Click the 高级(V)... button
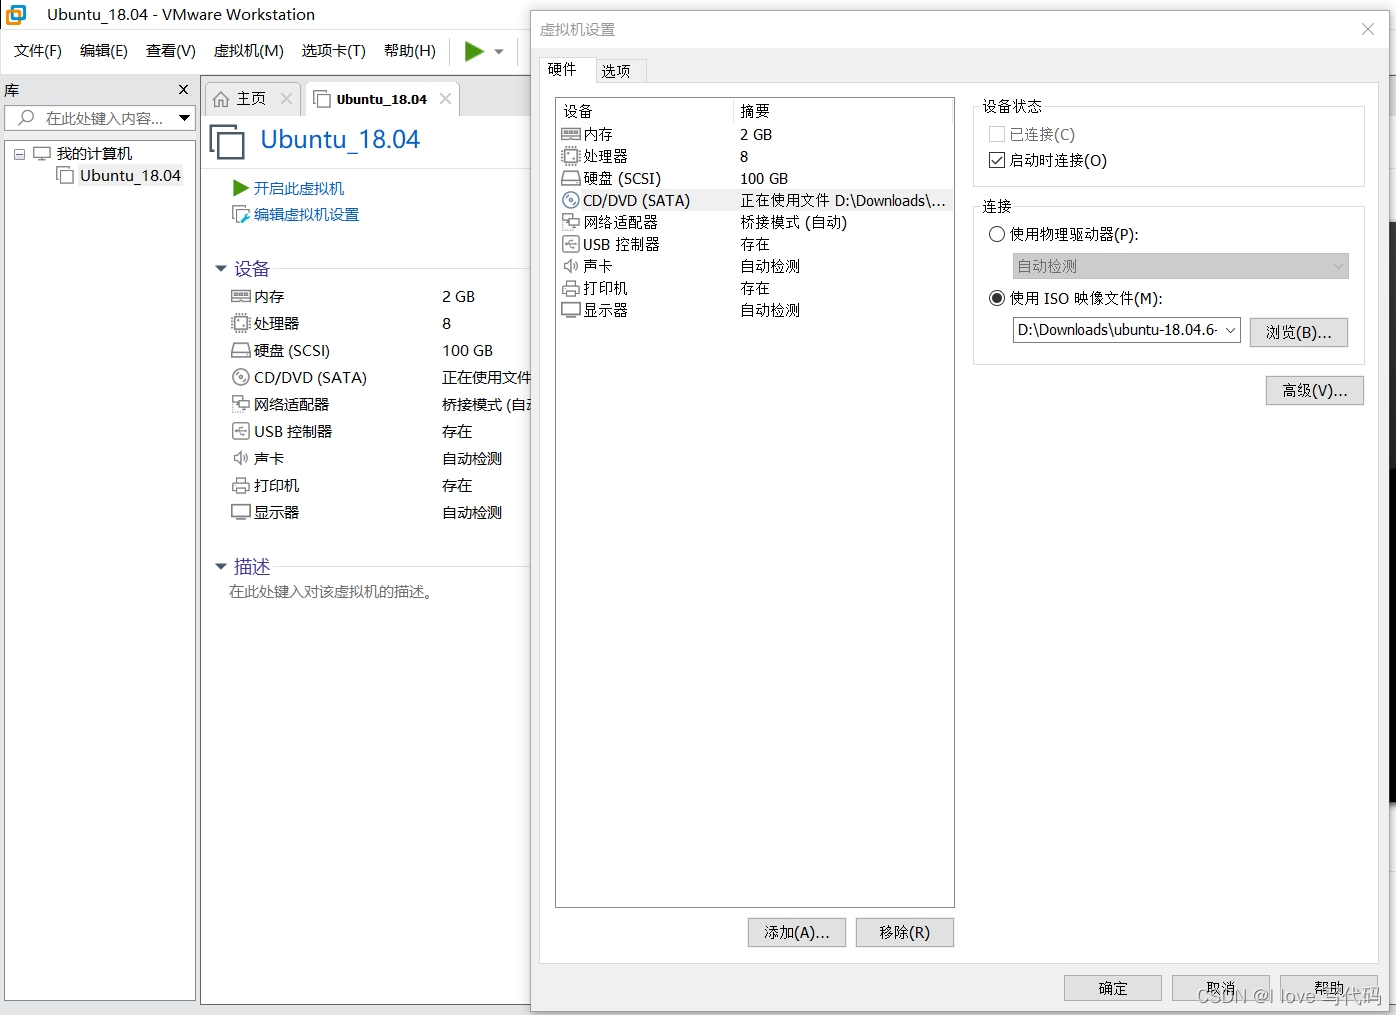1396x1015 pixels. (1314, 390)
